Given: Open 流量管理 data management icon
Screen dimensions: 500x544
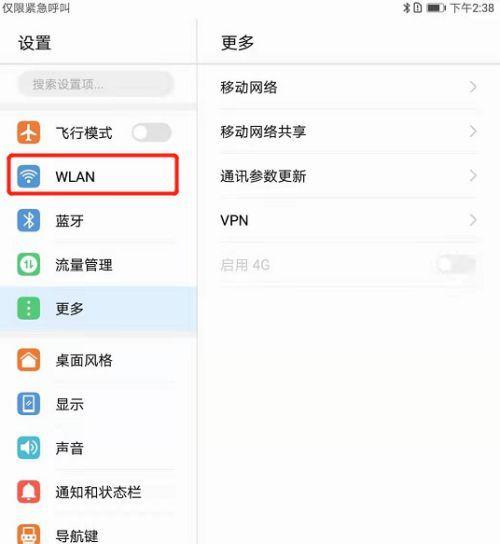Looking at the screenshot, I should click(x=28, y=265).
